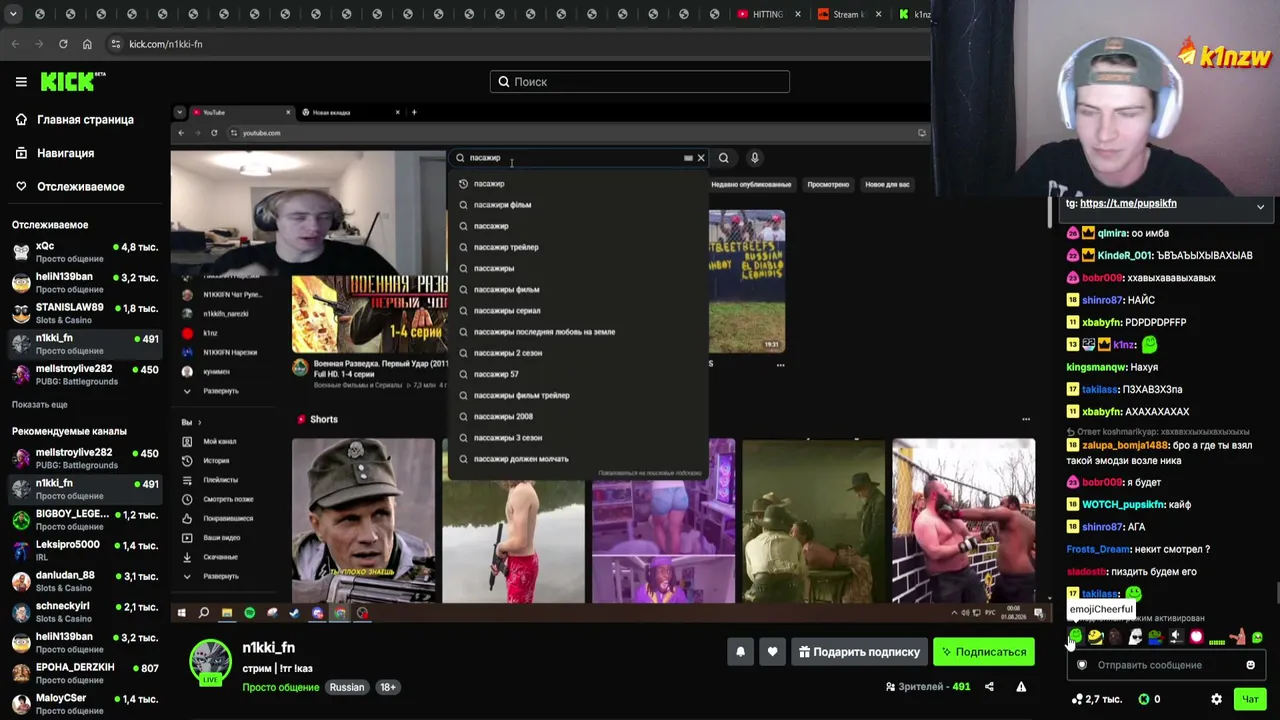Choose the "пассажир трейлер" search suggestion
The image size is (1280, 720).
(506, 247)
